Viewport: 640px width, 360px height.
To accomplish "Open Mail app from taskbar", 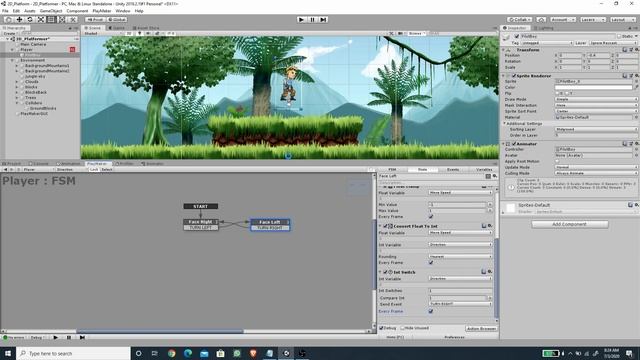I will coord(204,353).
